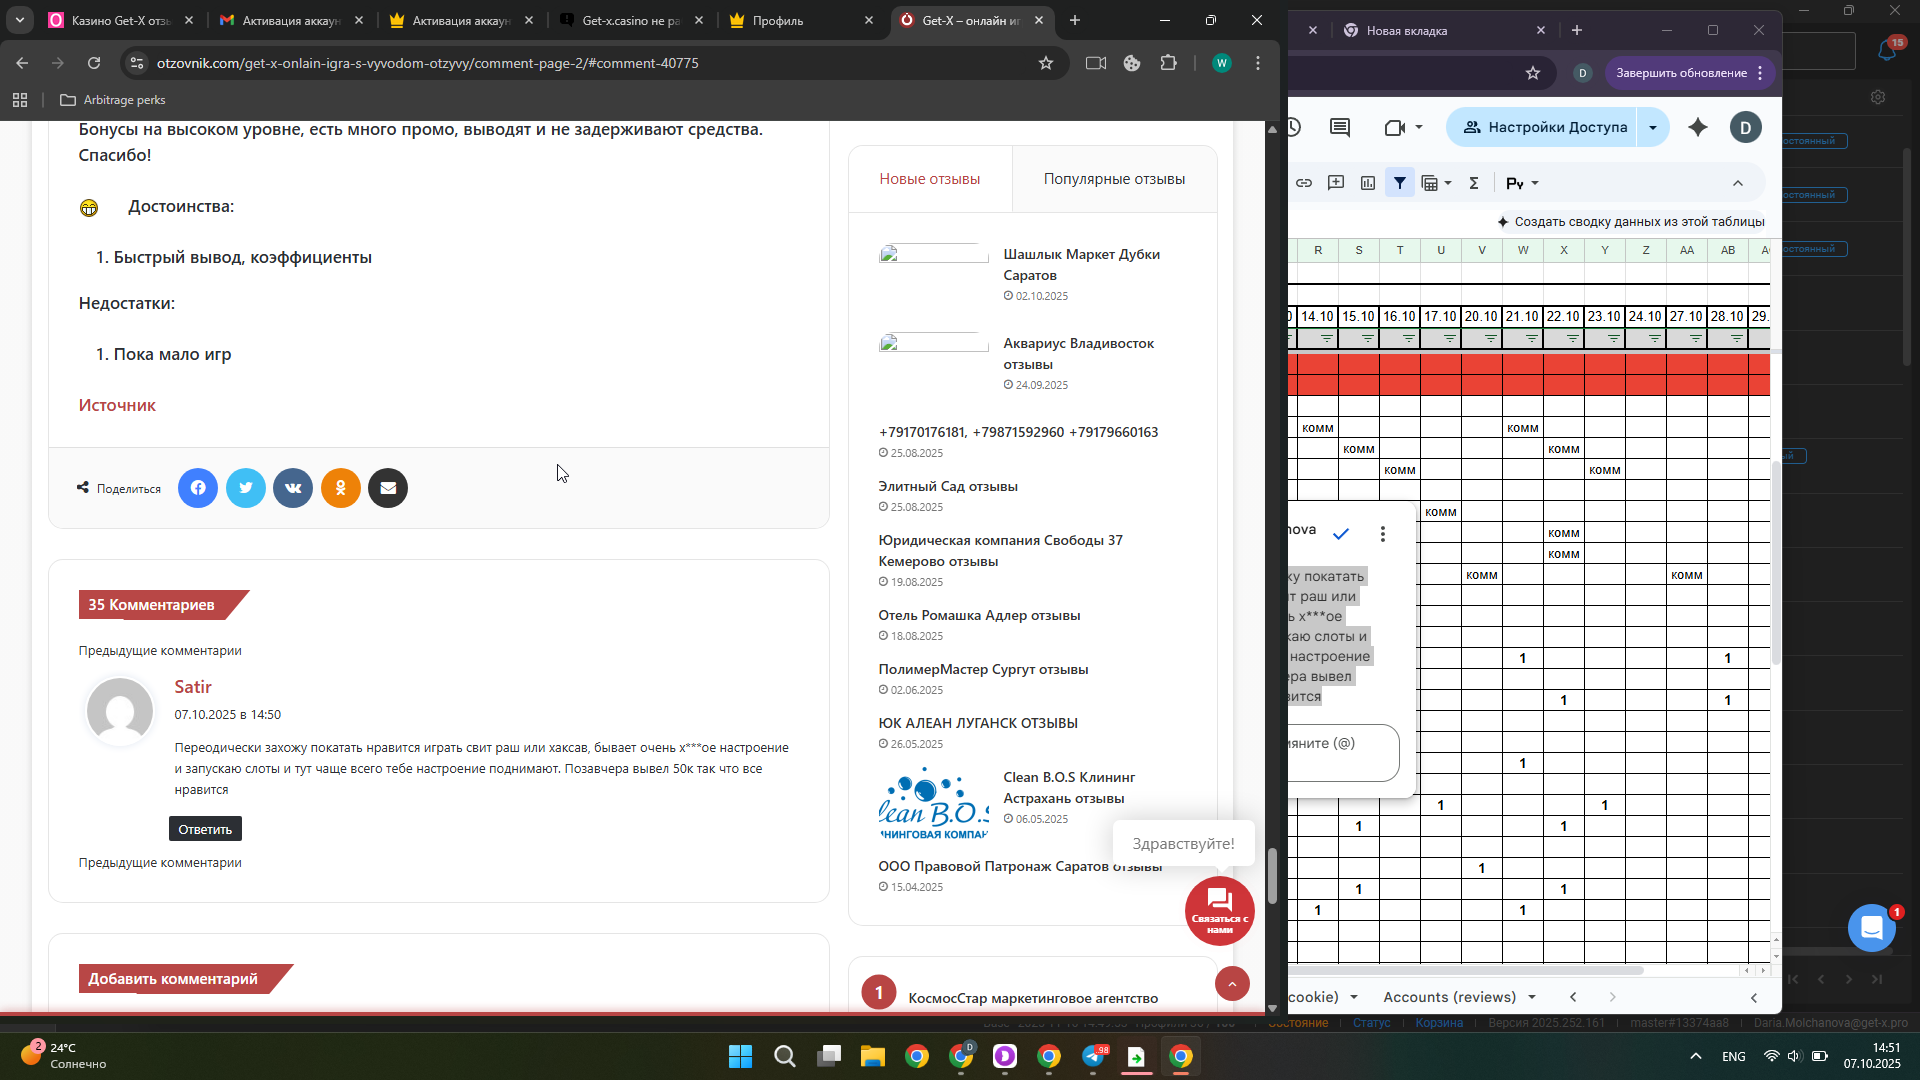Insert chart icon in Sheets toolbar

(1368, 183)
